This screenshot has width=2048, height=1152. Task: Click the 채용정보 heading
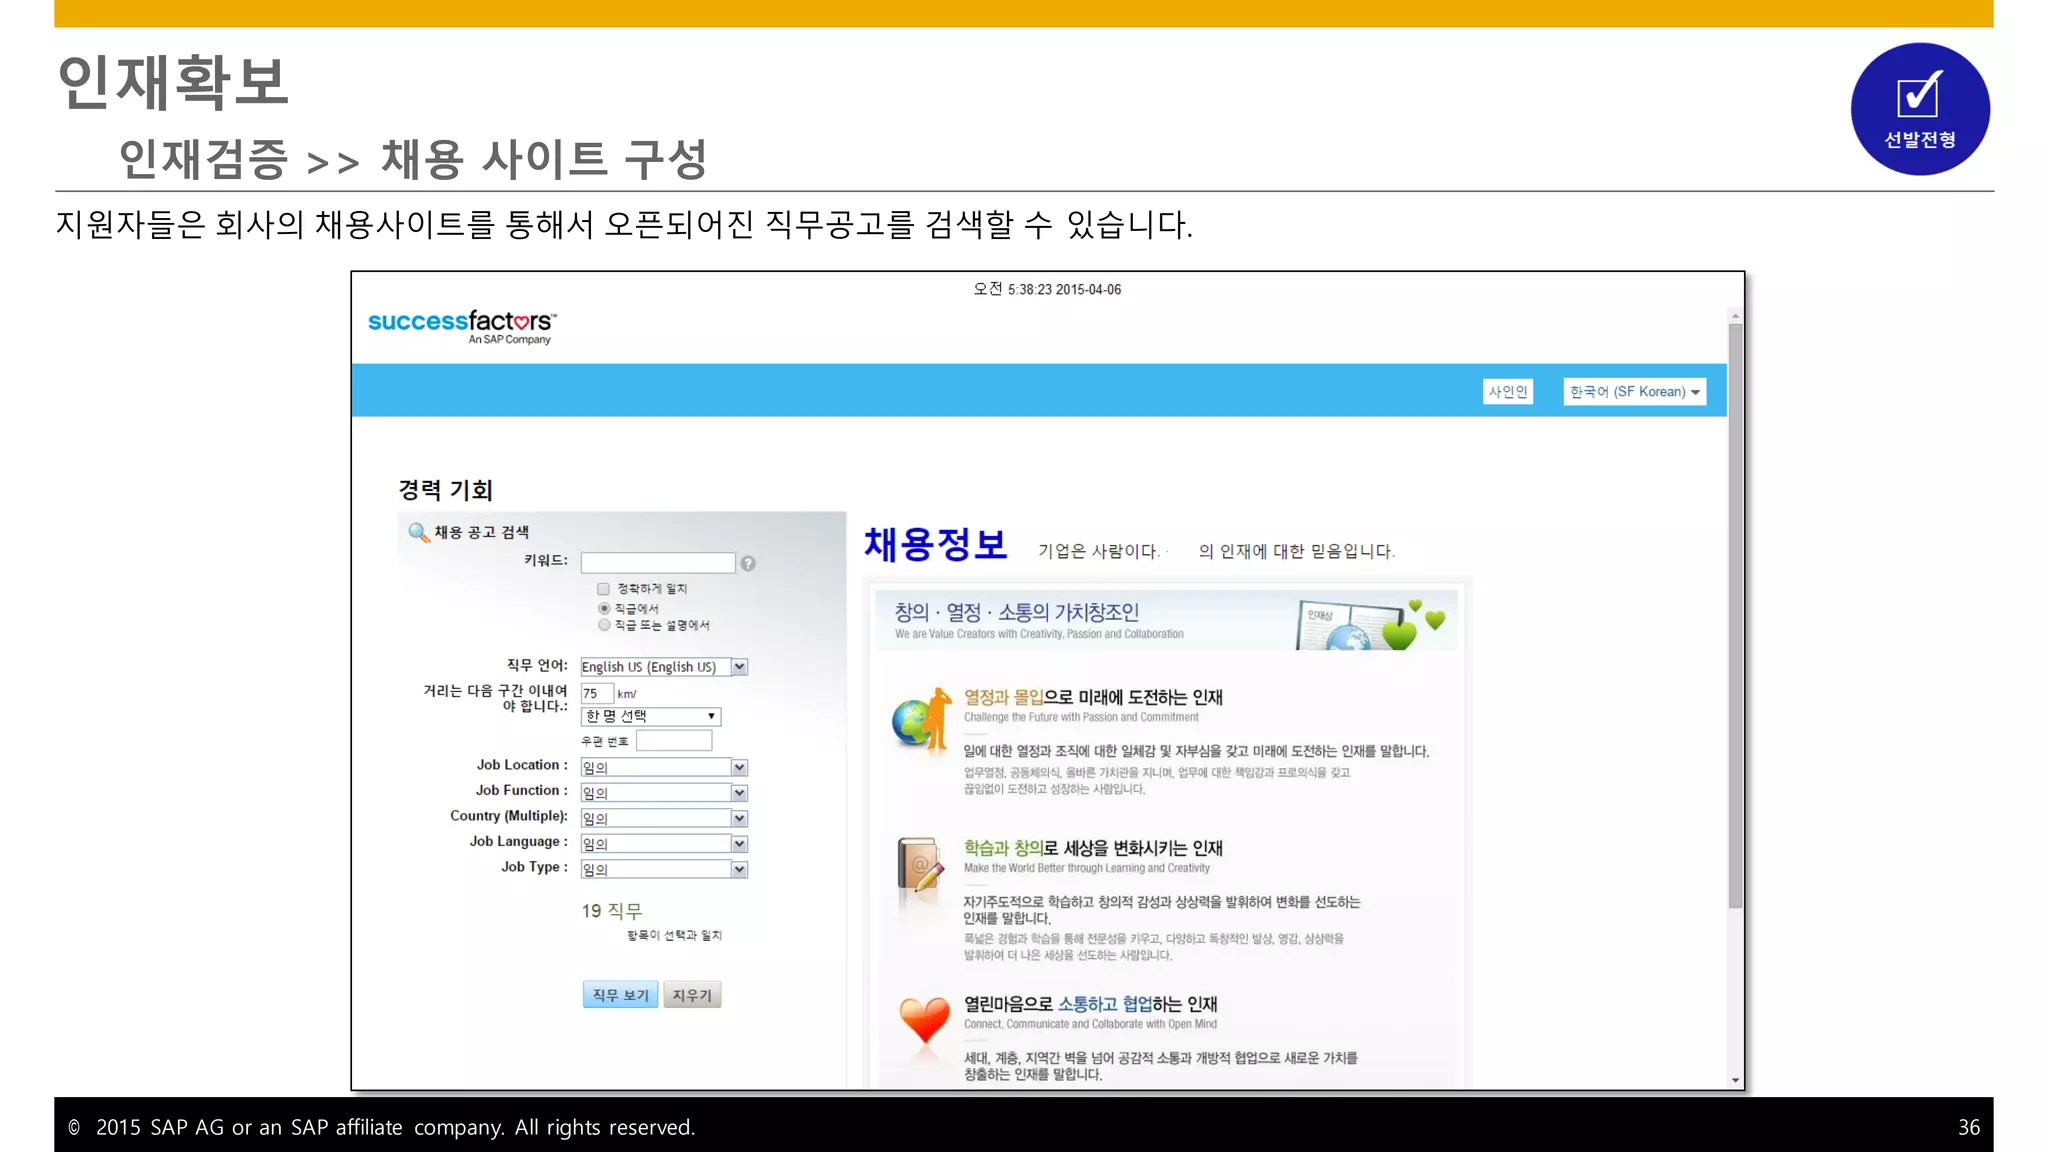pos(935,545)
